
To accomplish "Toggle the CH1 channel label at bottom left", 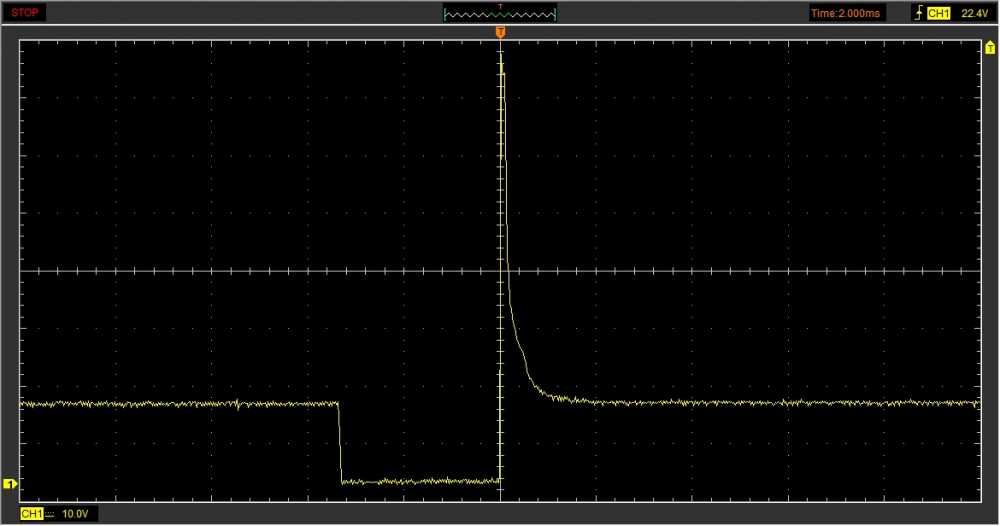I will (x=31, y=514).
